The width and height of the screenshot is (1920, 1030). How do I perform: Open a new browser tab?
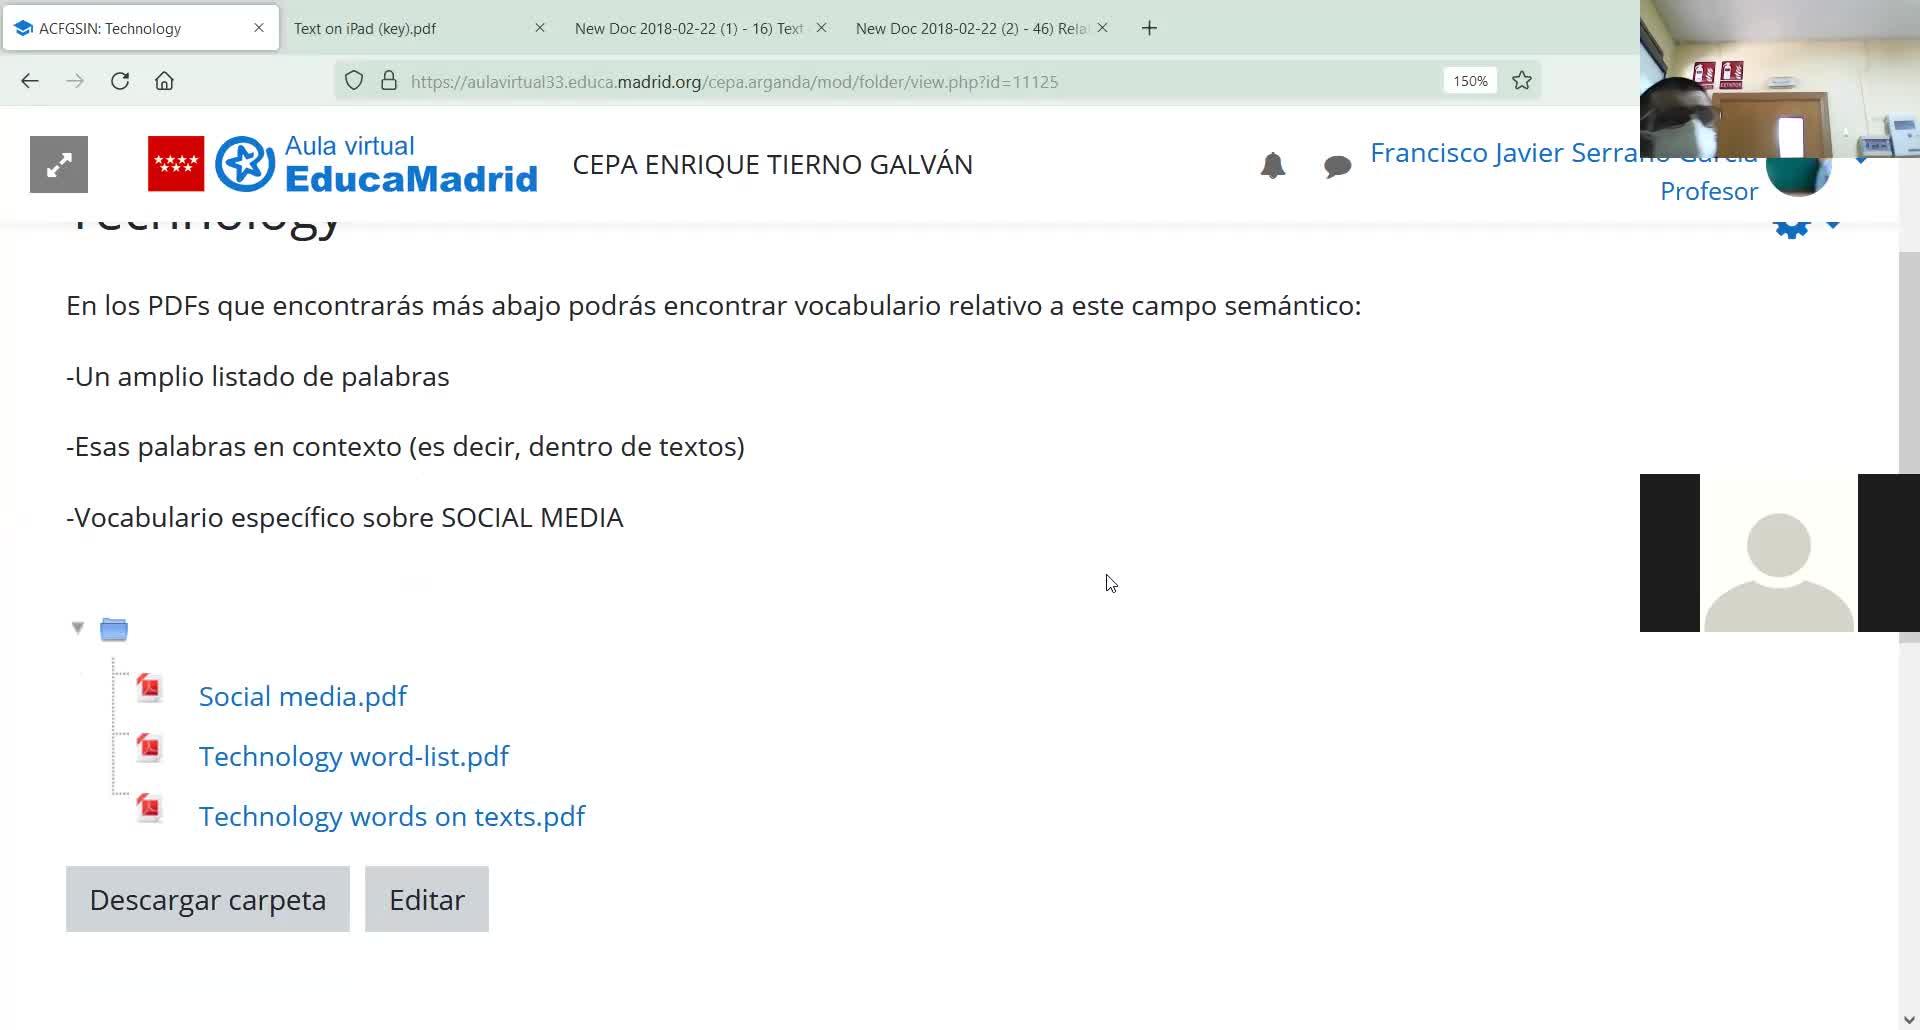(1149, 28)
